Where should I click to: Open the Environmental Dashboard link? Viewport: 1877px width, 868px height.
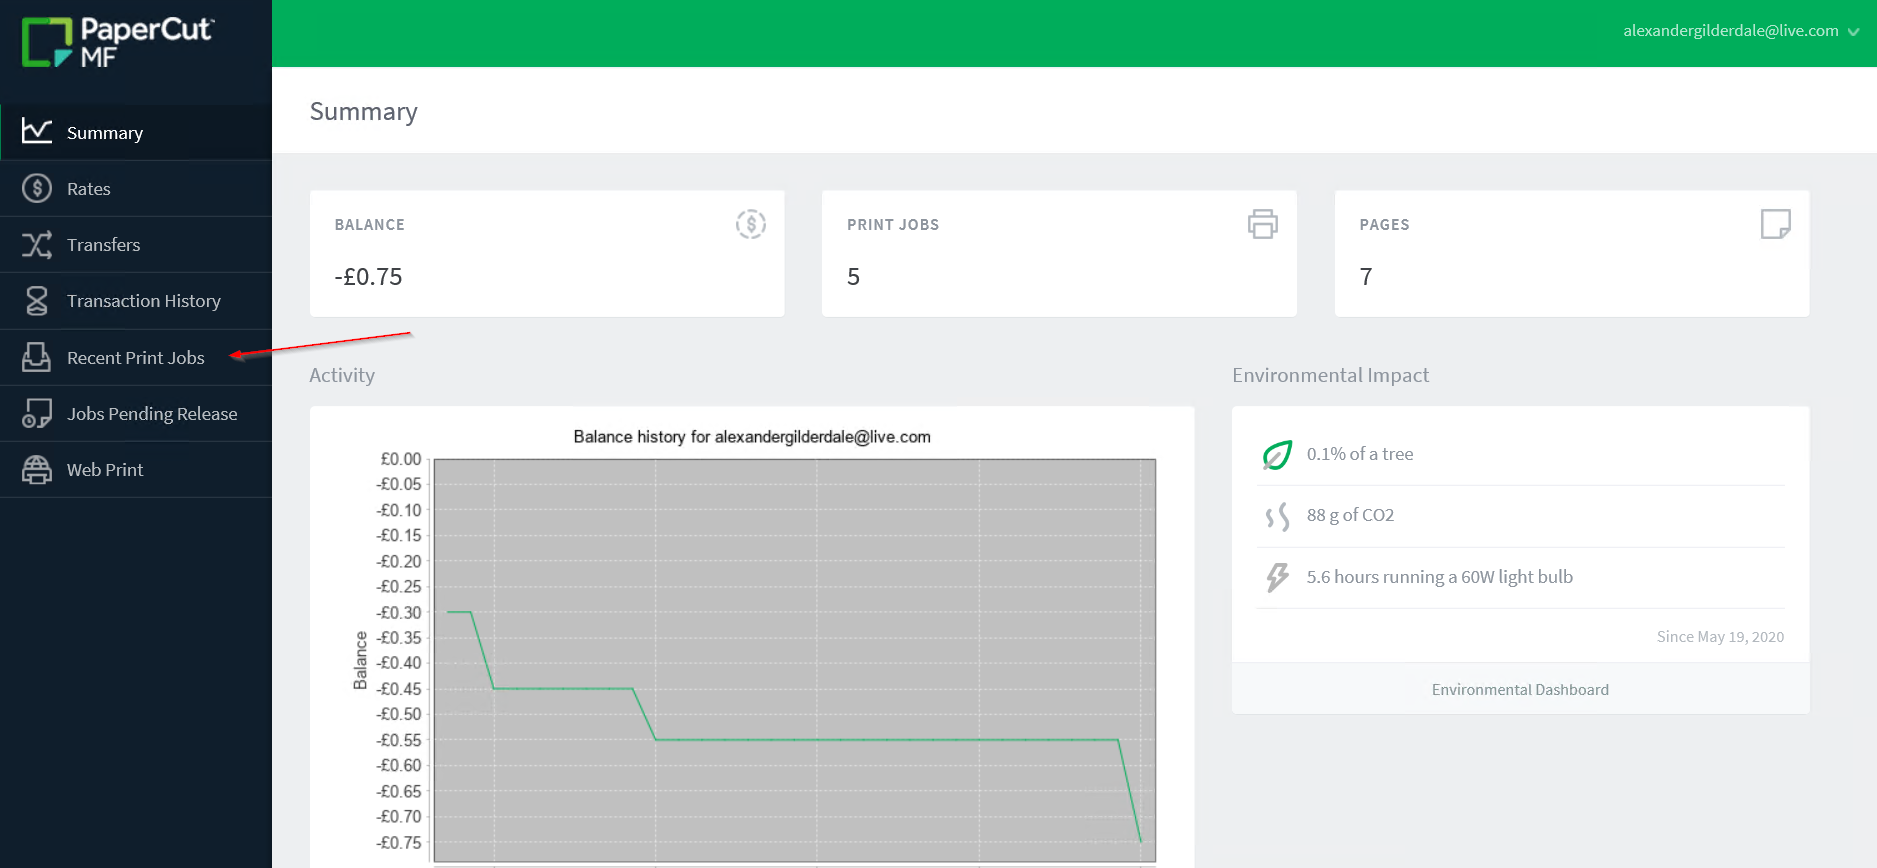(1519, 690)
